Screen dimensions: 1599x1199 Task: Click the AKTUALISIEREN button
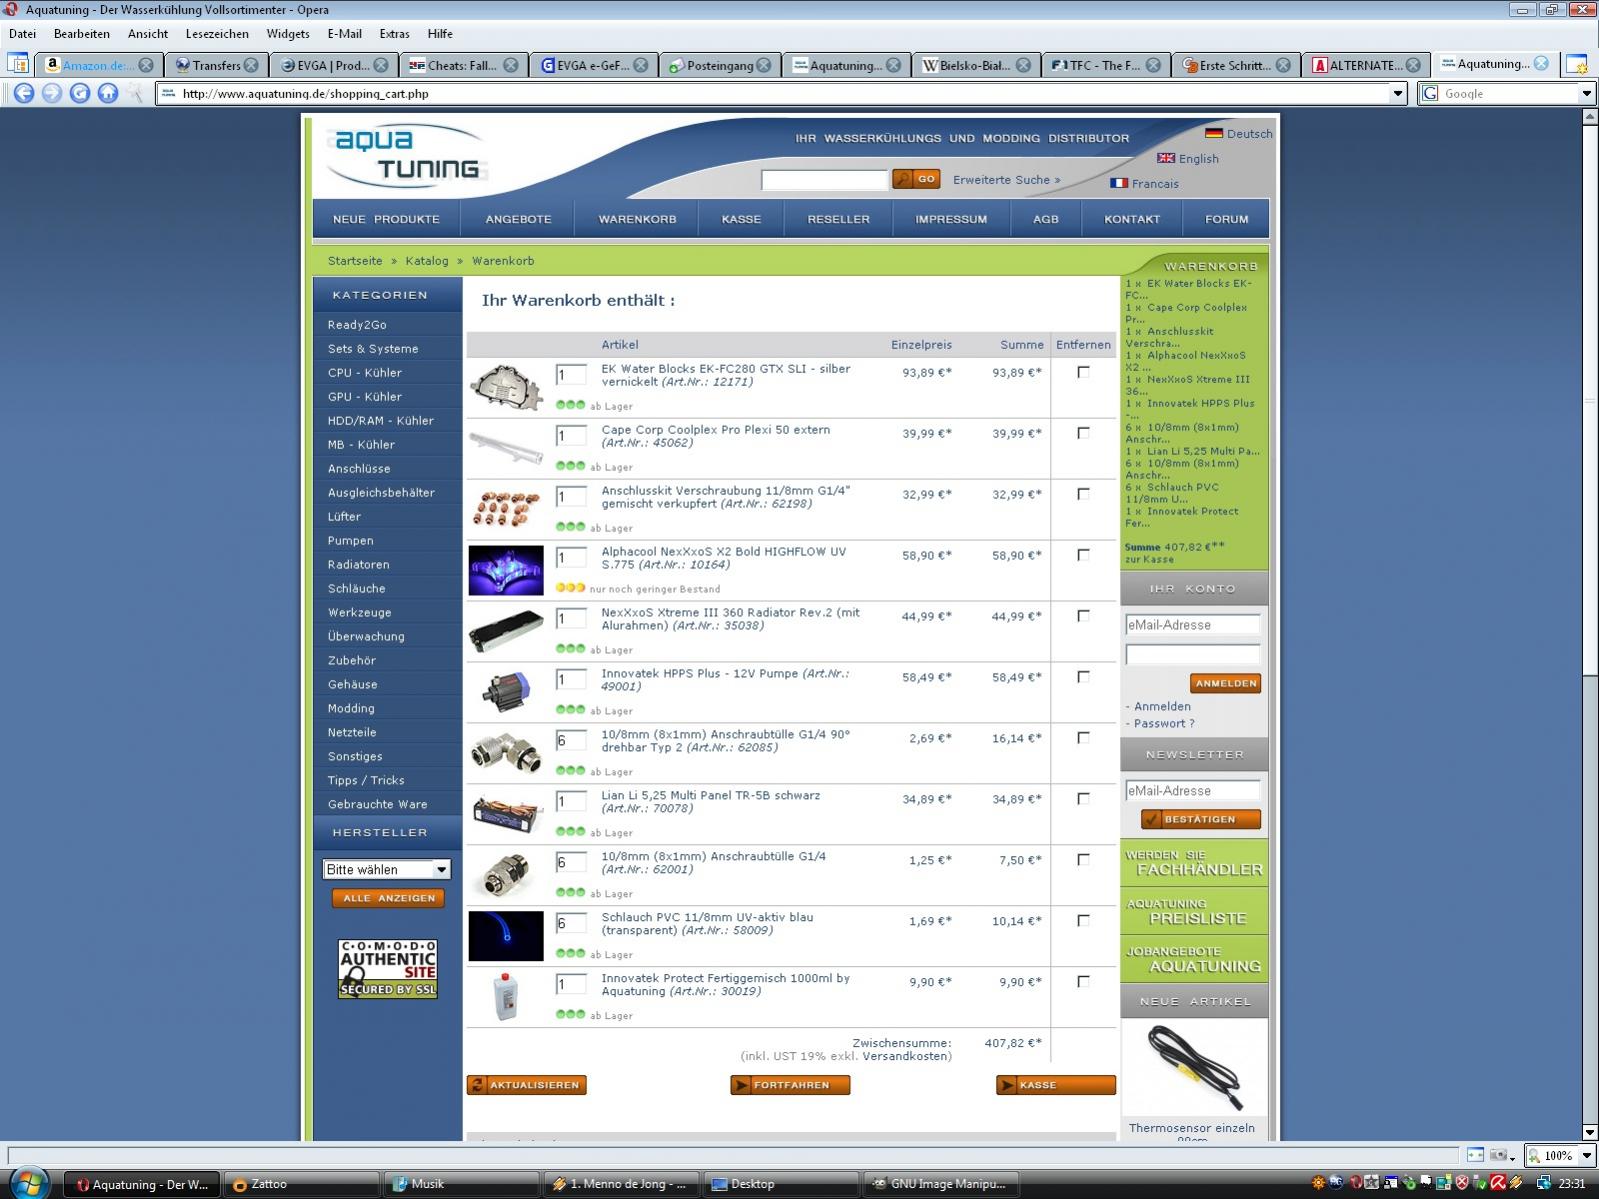point(526,1085)
